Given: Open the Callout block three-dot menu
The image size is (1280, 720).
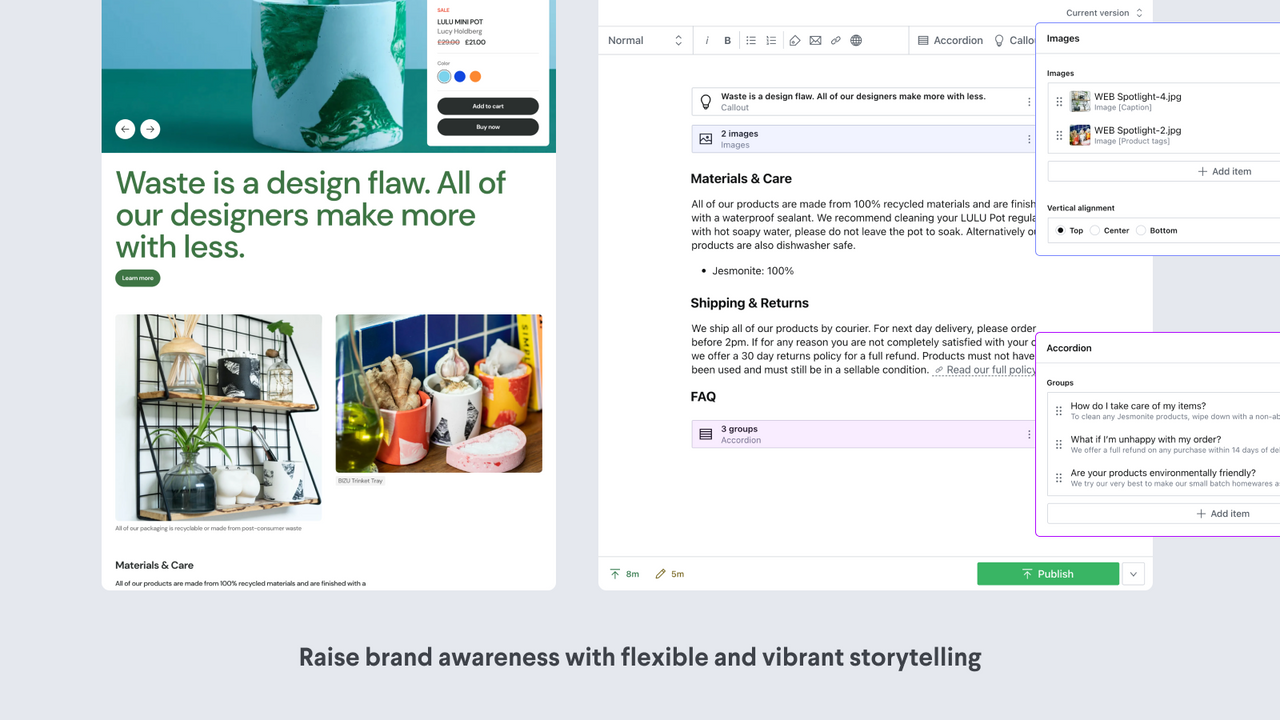Looking at the screenshot, I should [1029, 102].
